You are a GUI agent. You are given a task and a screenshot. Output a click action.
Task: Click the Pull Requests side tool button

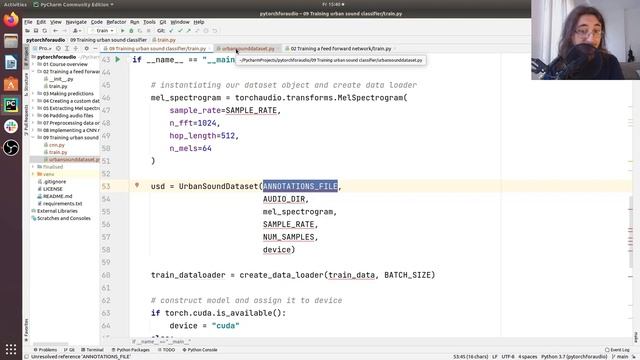click(26, 120)
